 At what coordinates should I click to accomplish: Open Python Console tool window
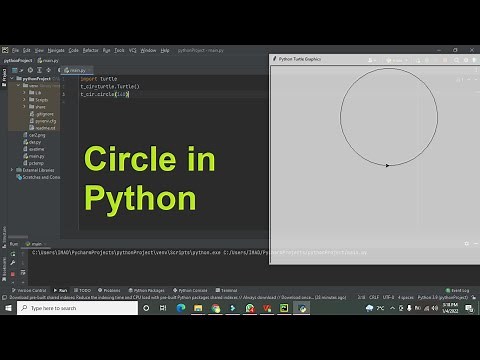click(x=190, y=290)
